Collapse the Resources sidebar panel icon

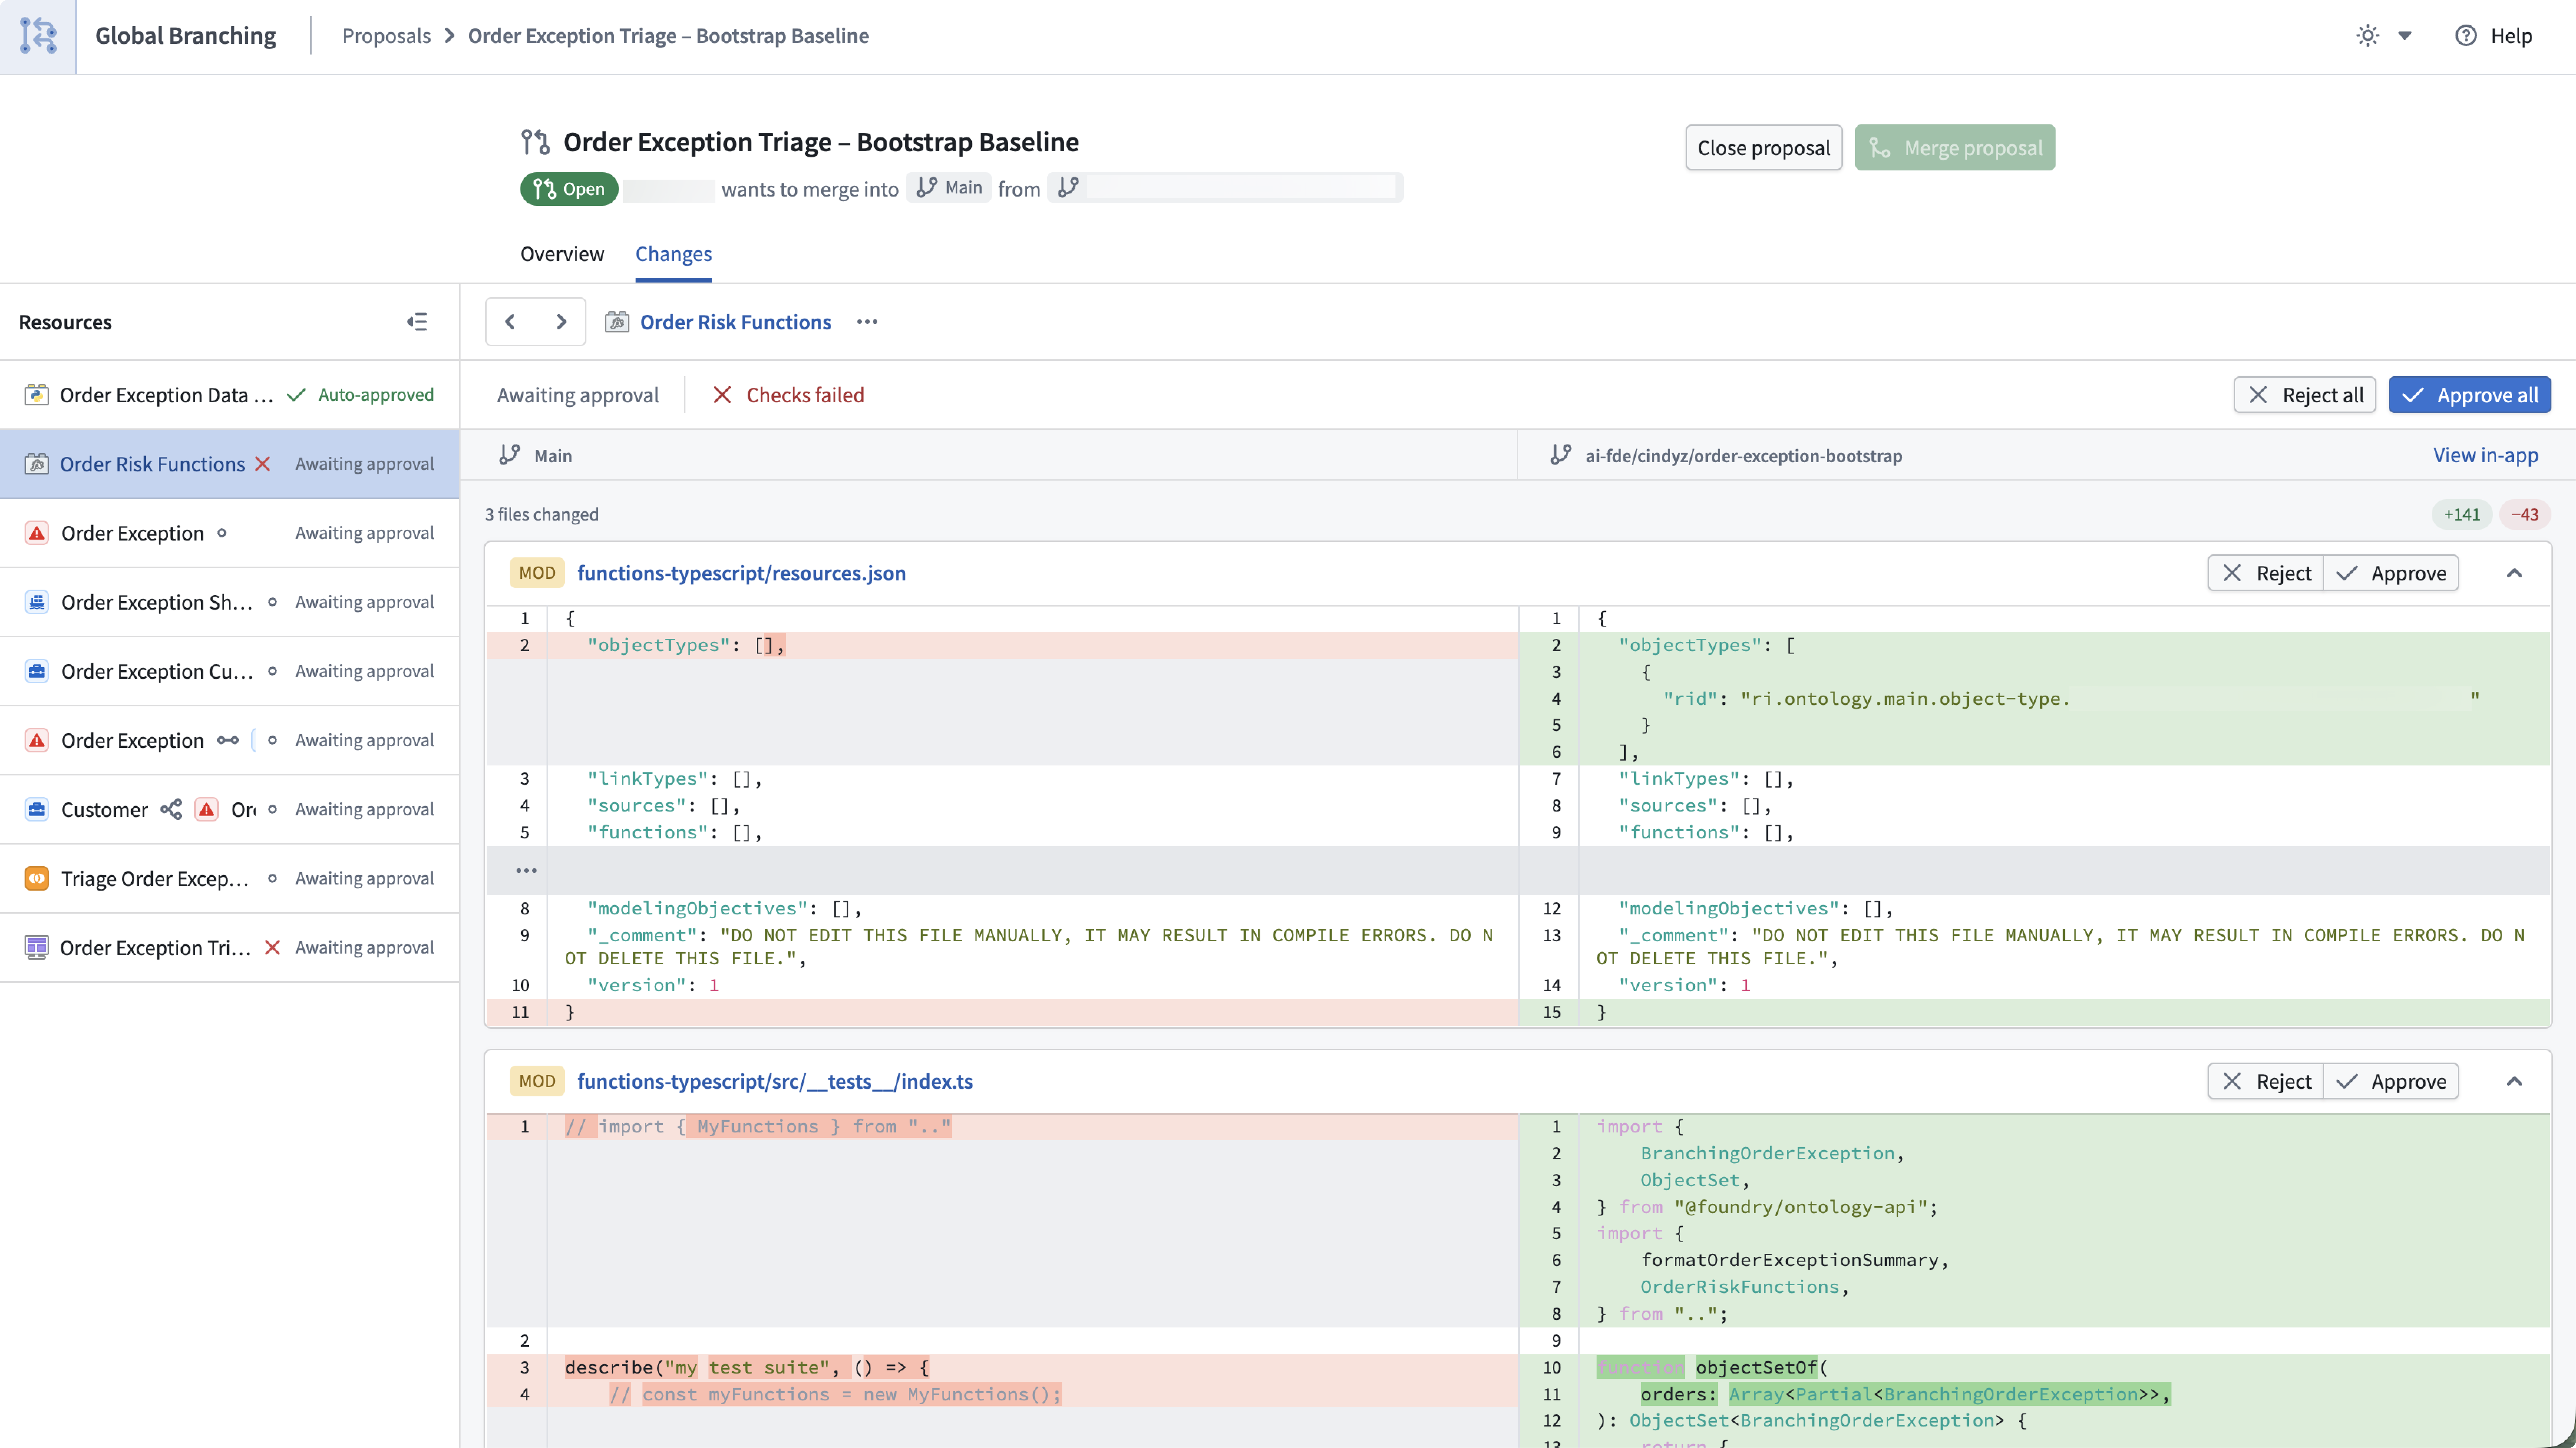click(x=417, y=322)
